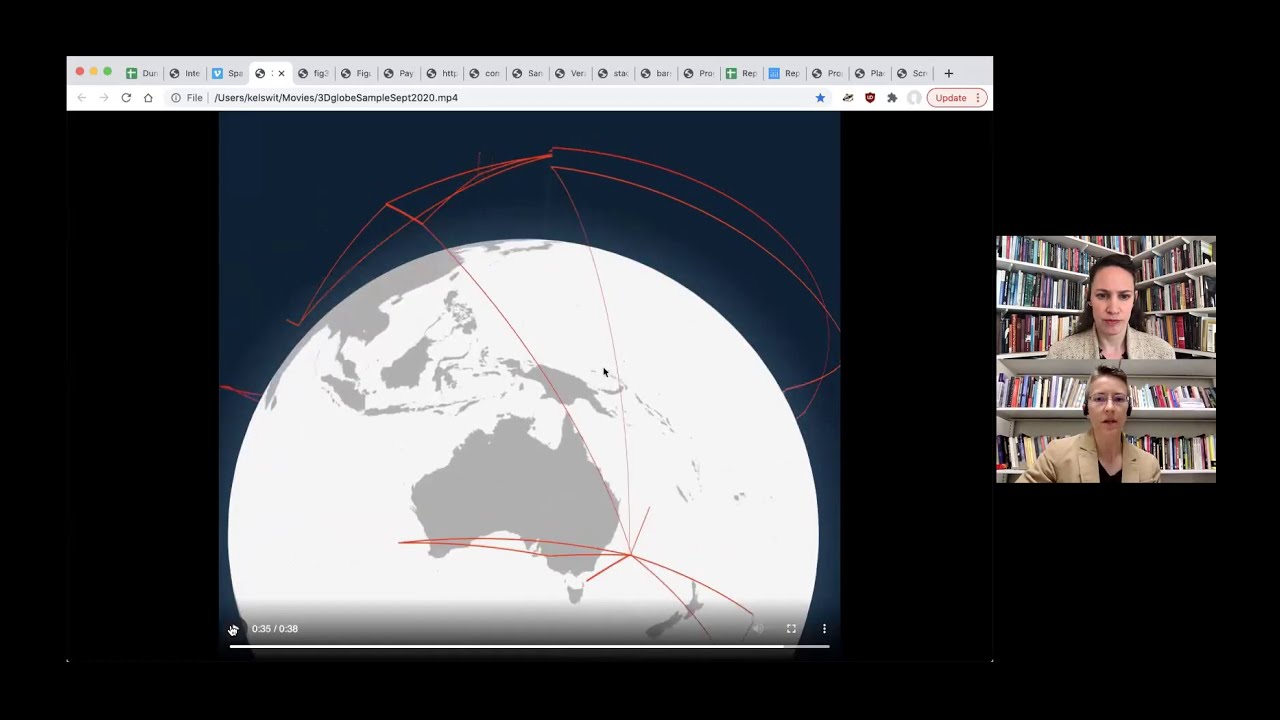Click the red shield extension icon
The width and height of the screenshot is (1280, 720).
click(870, 98)
